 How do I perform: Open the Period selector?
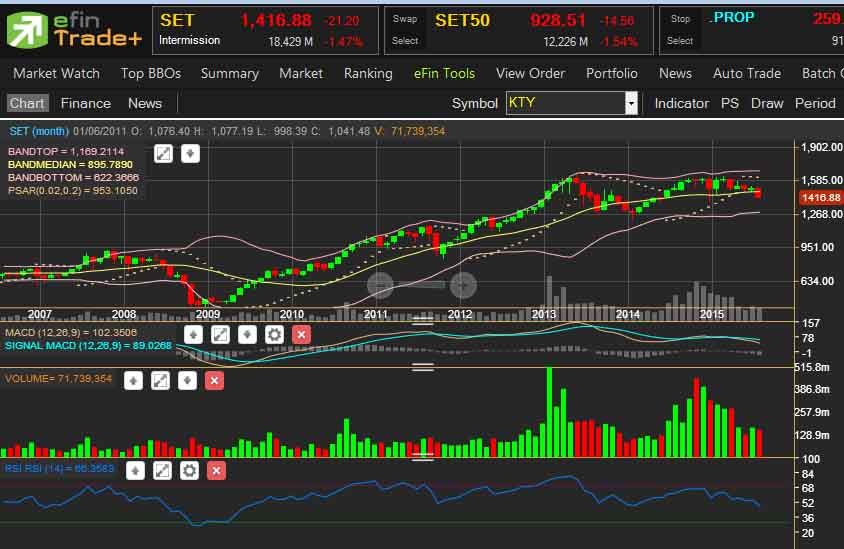point(815,103)
